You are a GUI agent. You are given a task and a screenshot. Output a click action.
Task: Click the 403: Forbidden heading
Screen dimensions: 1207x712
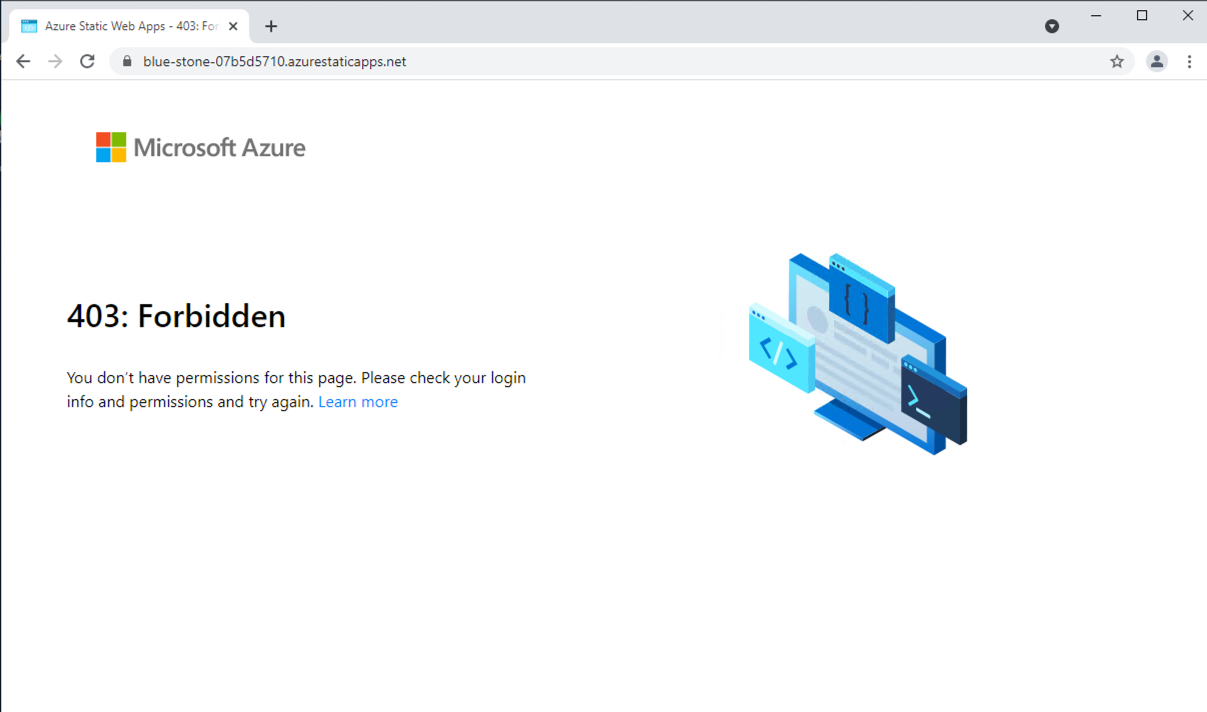click(176, 316)
